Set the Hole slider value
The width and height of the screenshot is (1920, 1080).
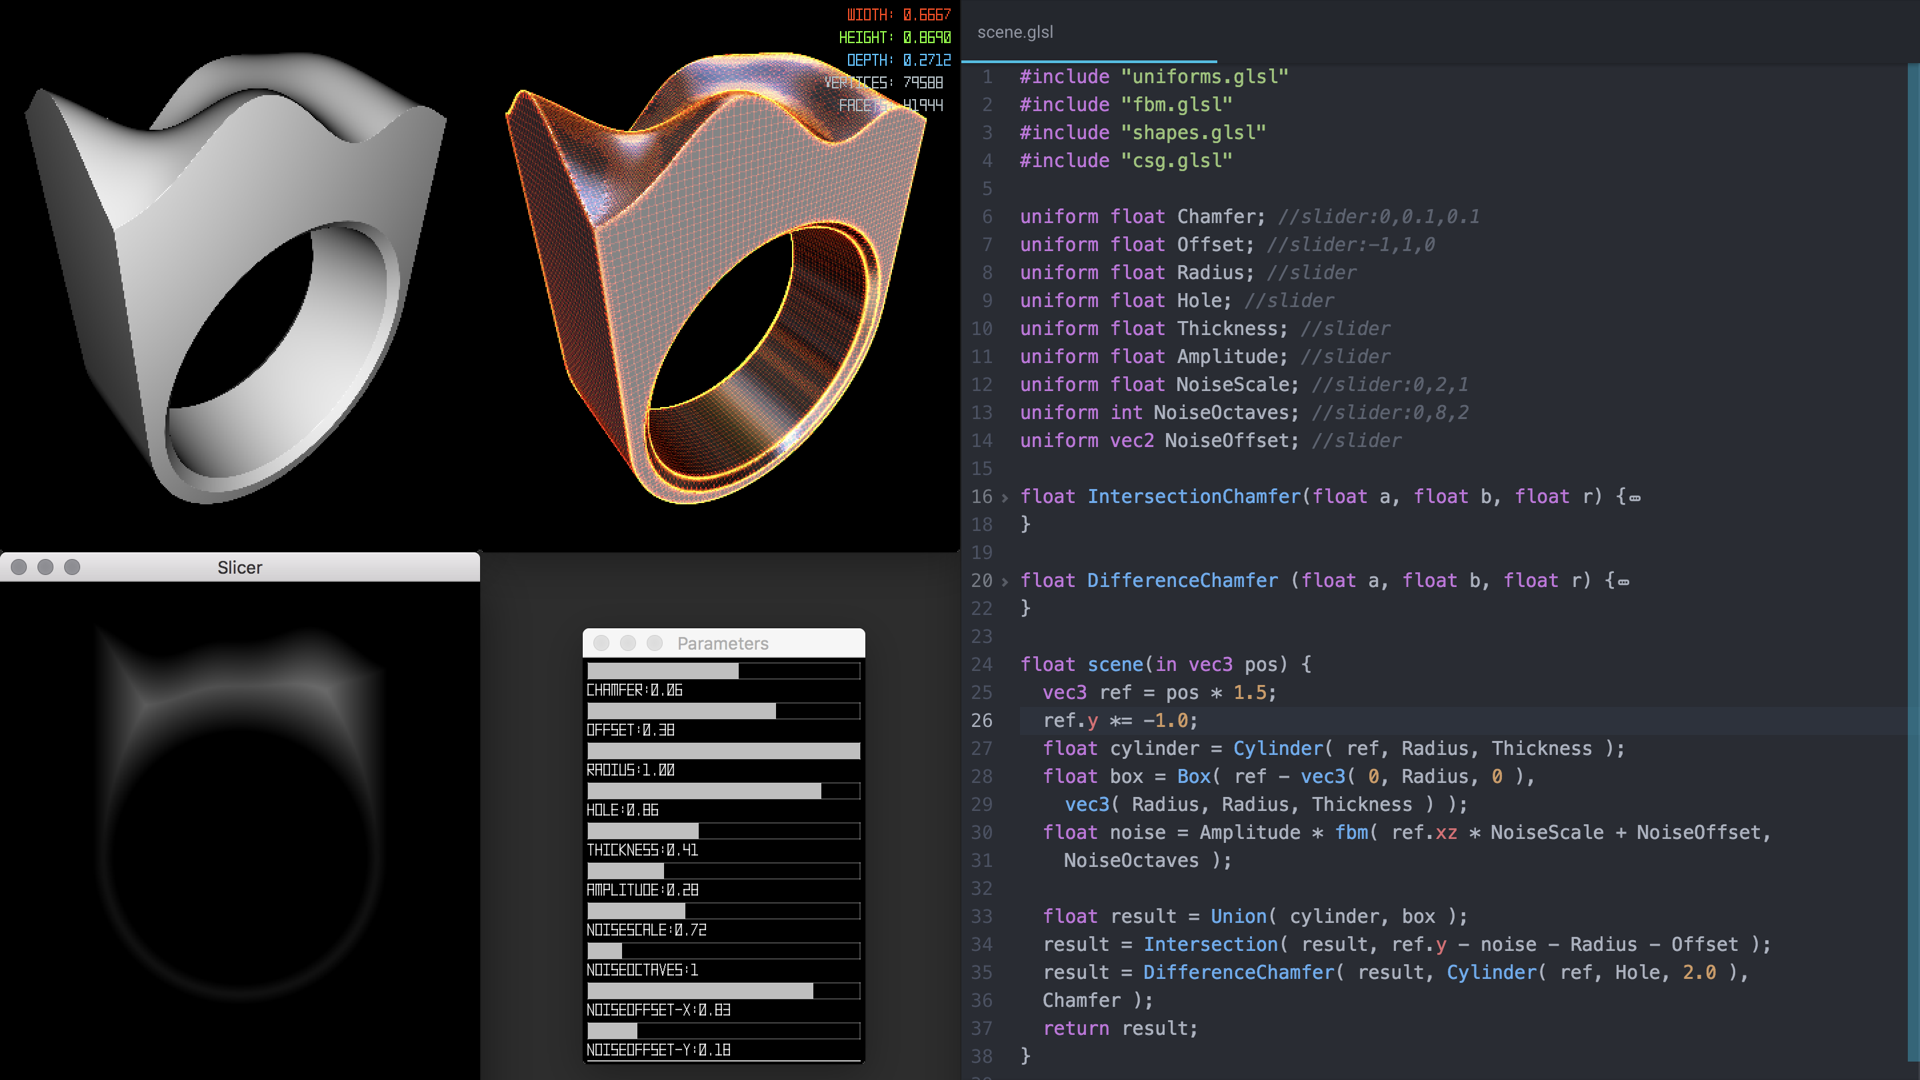[x=723, y=791]
